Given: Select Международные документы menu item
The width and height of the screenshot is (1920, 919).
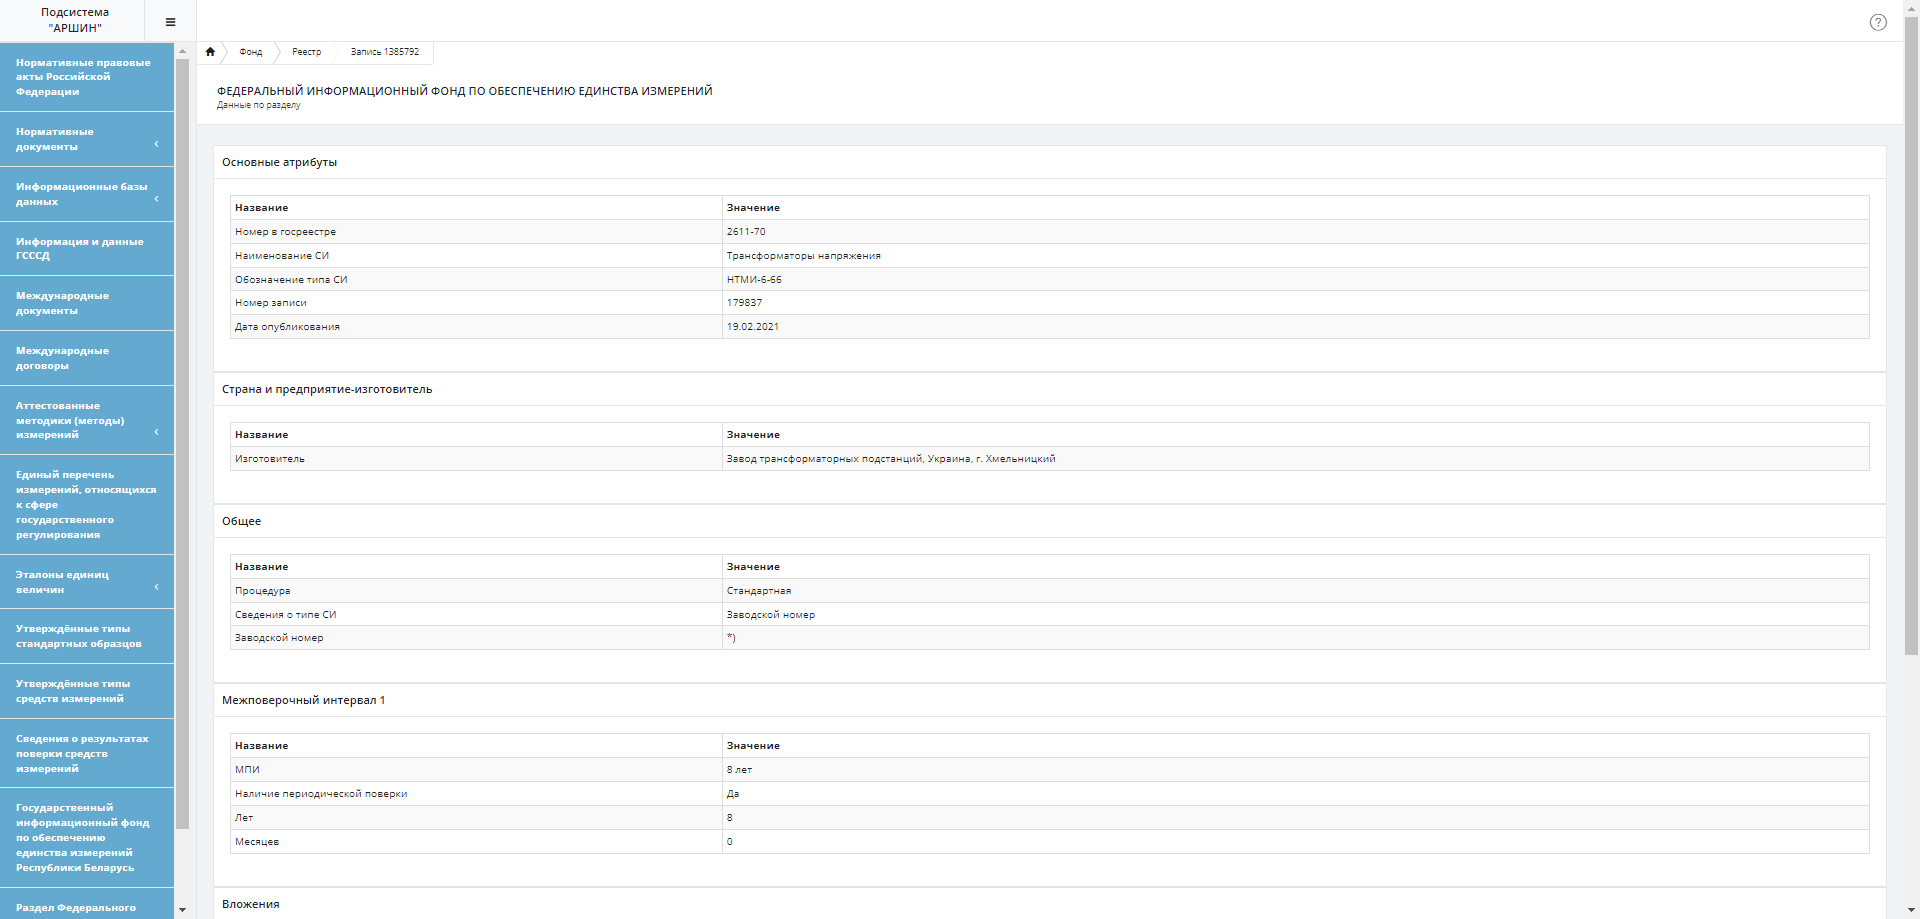Looking at the screenshot, I should pyautogui.click(x=62, y=303).
